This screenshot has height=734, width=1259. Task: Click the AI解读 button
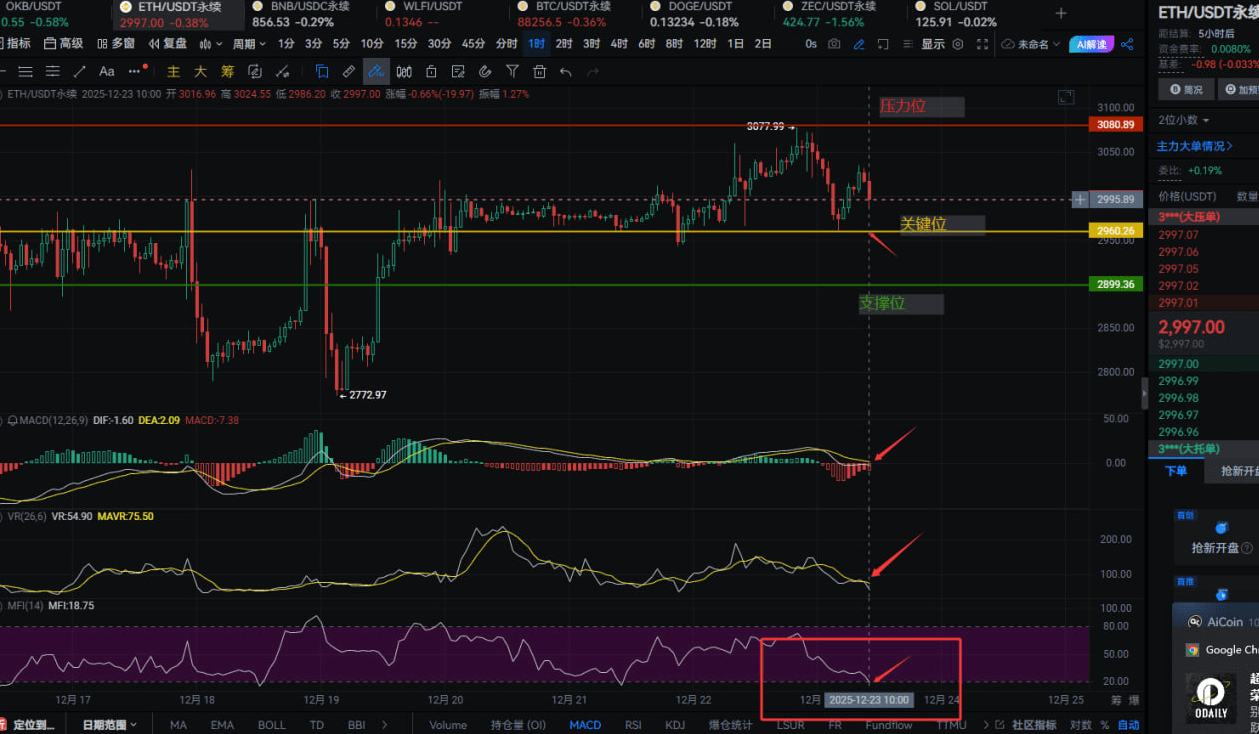coord(1089,44)
